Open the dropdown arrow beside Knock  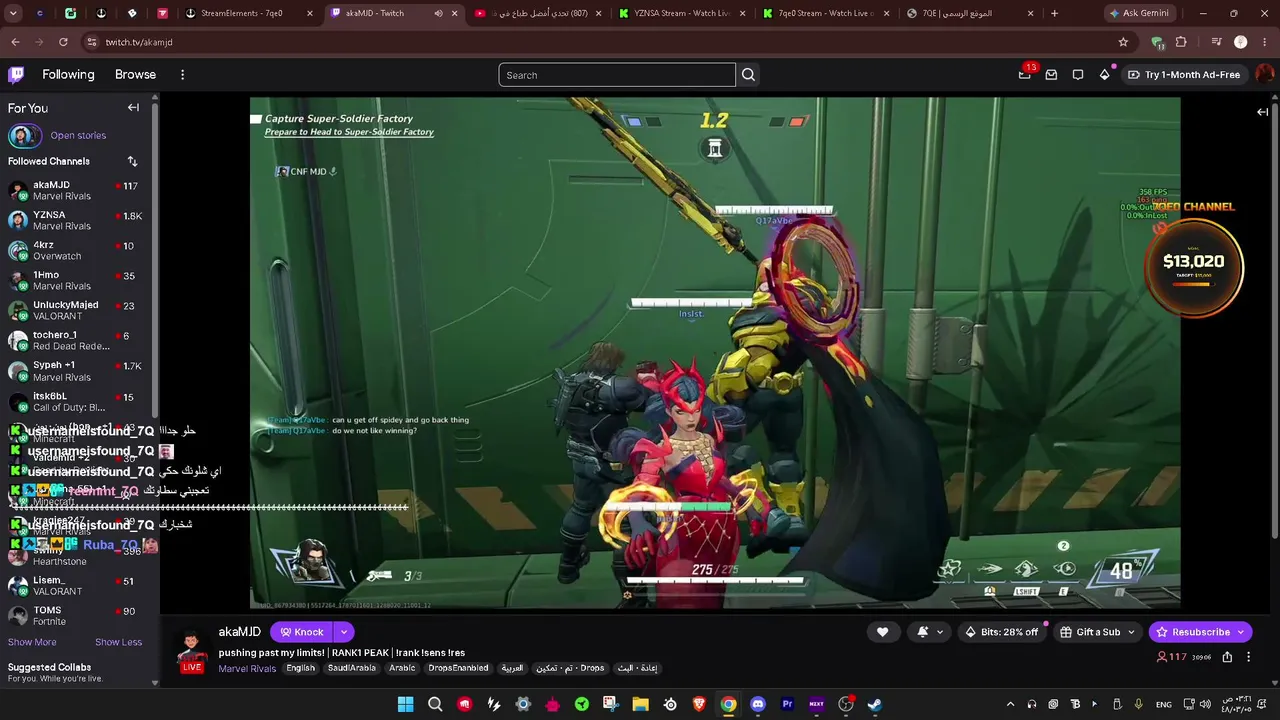click(x=343, y=632)
